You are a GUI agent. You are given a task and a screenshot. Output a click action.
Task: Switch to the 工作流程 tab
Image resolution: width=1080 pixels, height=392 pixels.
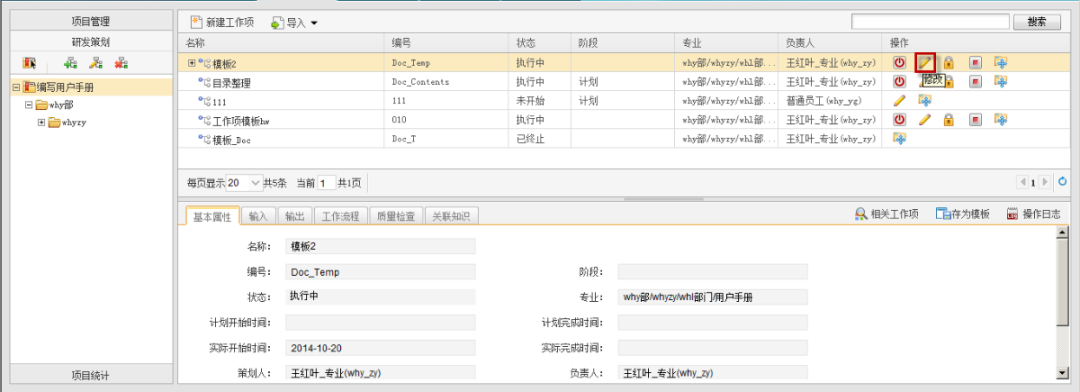click(x=341, y=216)
